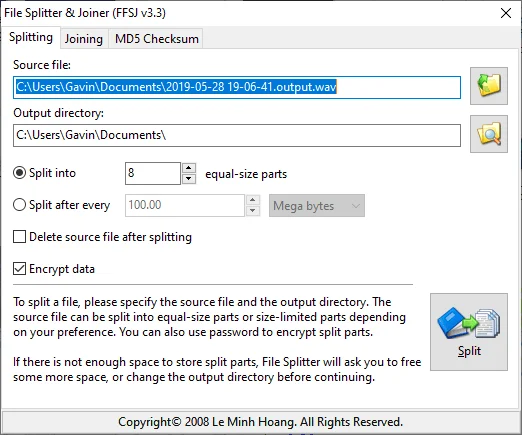Click the 100.00 split size field

pyautogui.click(x=185, y=205)
